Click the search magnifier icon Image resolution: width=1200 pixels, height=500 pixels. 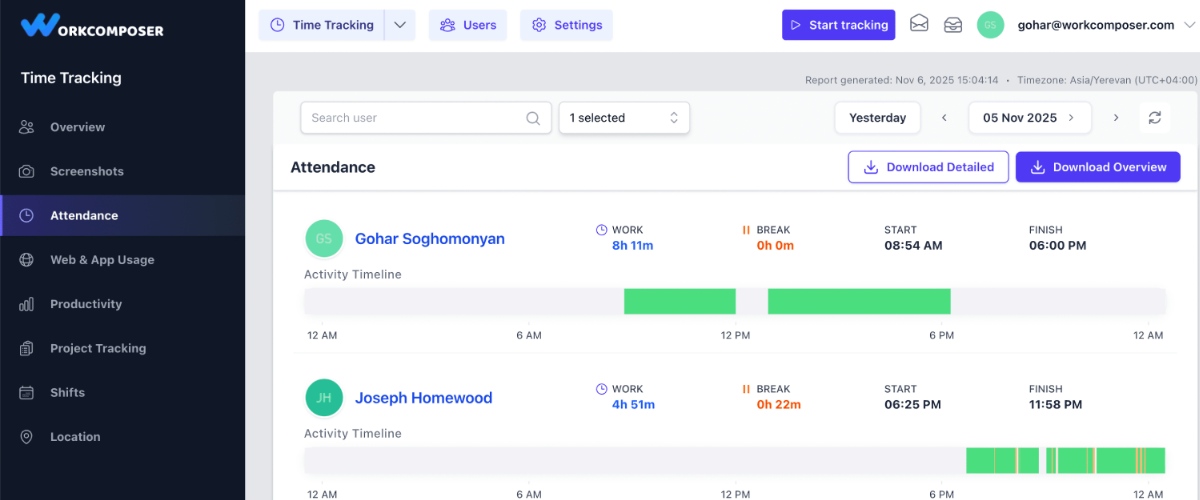[533, 118]
